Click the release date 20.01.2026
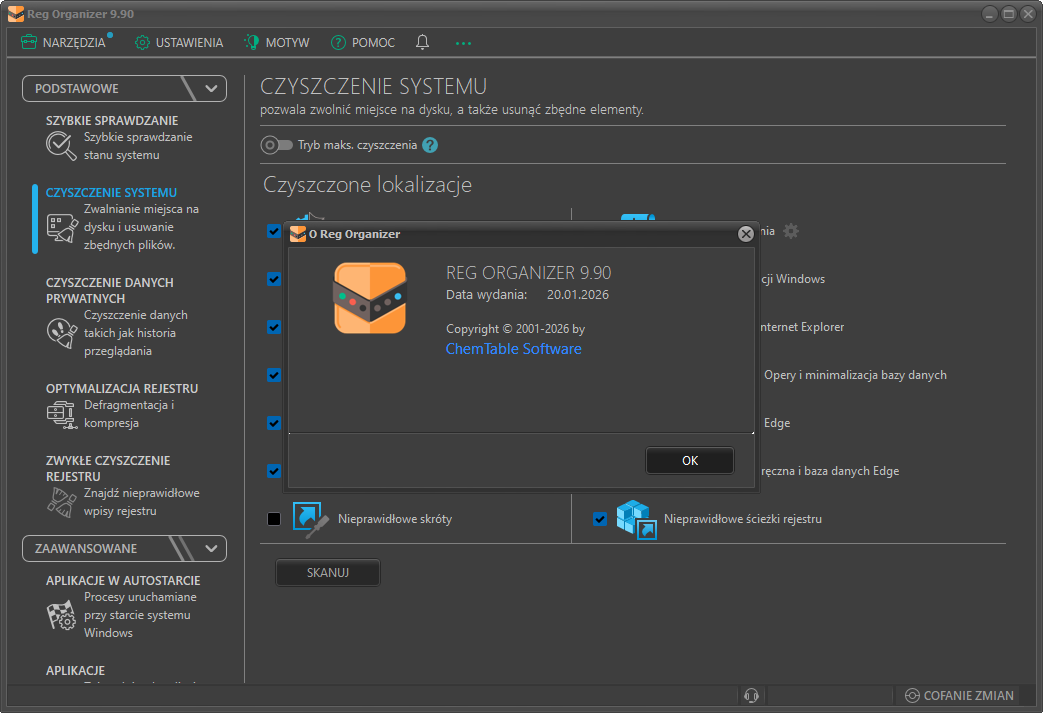This screenshot has width=1043, height=713. pyautogui.click(x=577, y=295)
